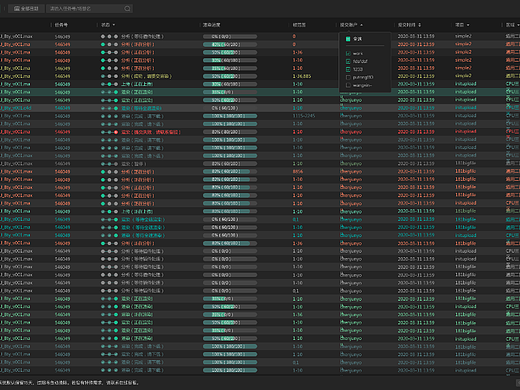
Task: Open the region column filter arrow
Action: [518, 25]
